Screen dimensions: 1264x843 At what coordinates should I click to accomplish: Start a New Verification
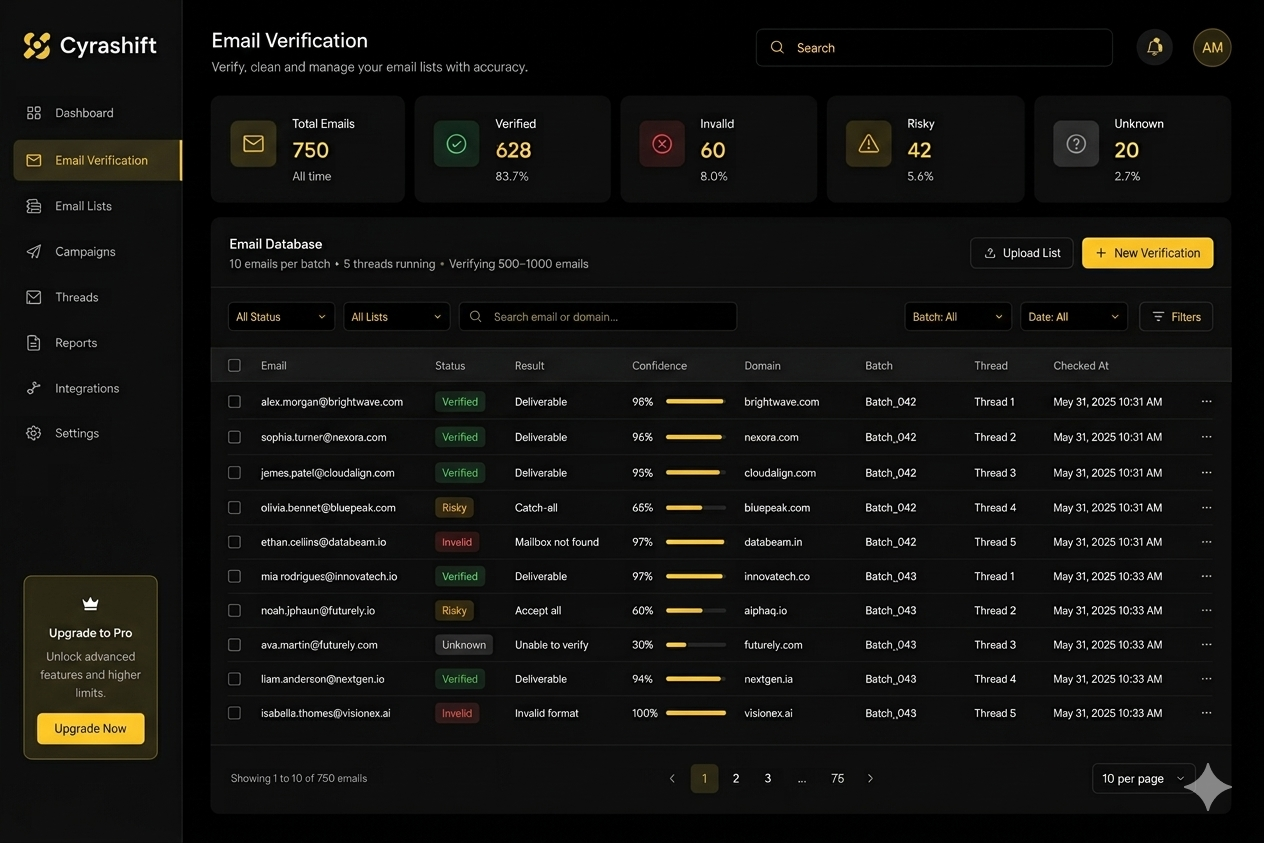1148,253
